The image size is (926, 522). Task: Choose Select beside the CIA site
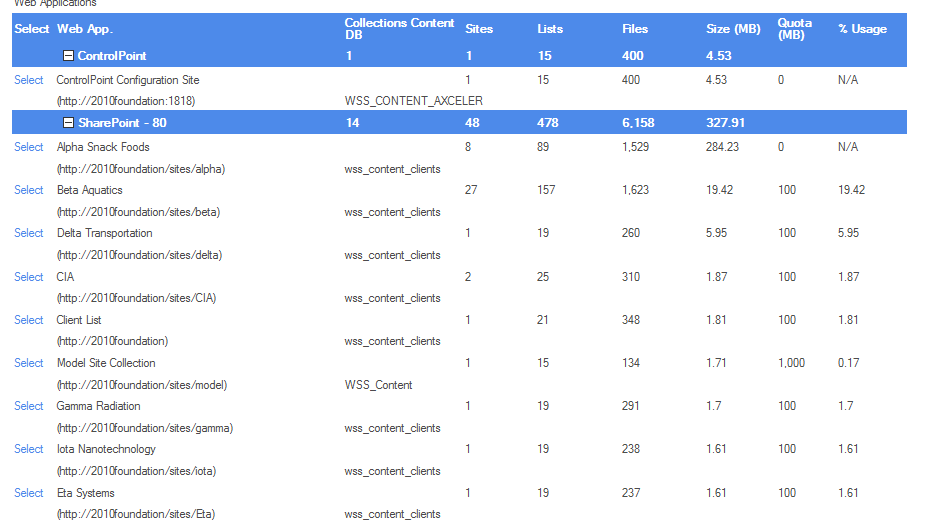point(29,277)
